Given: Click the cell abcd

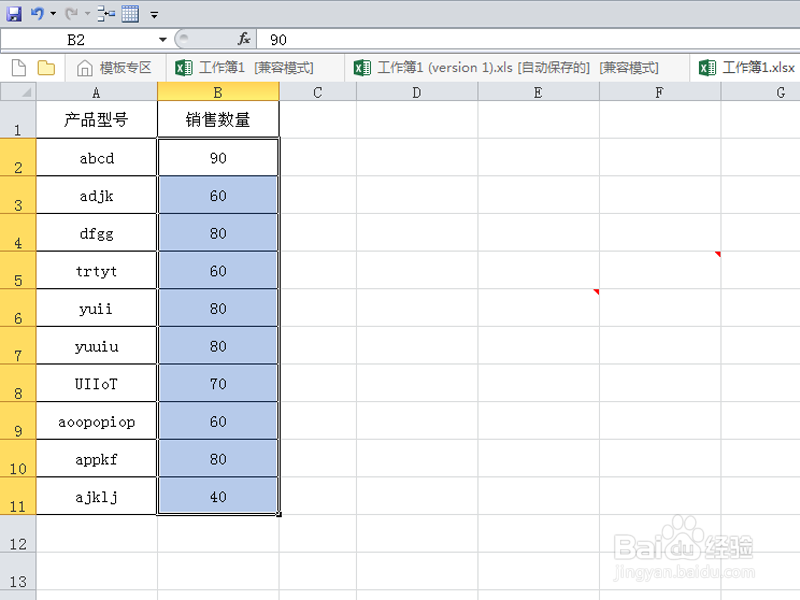Looking at the screenshot, I should coord(96,157).
